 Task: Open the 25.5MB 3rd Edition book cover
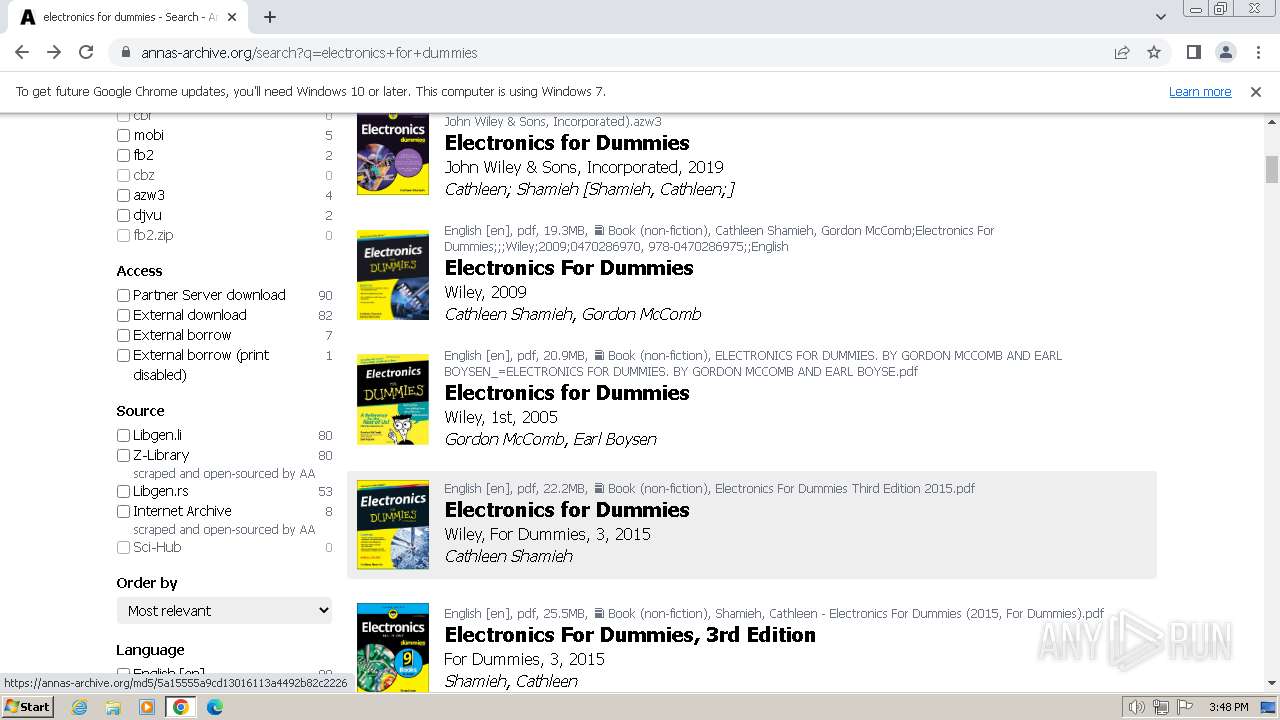click(393, 648)
